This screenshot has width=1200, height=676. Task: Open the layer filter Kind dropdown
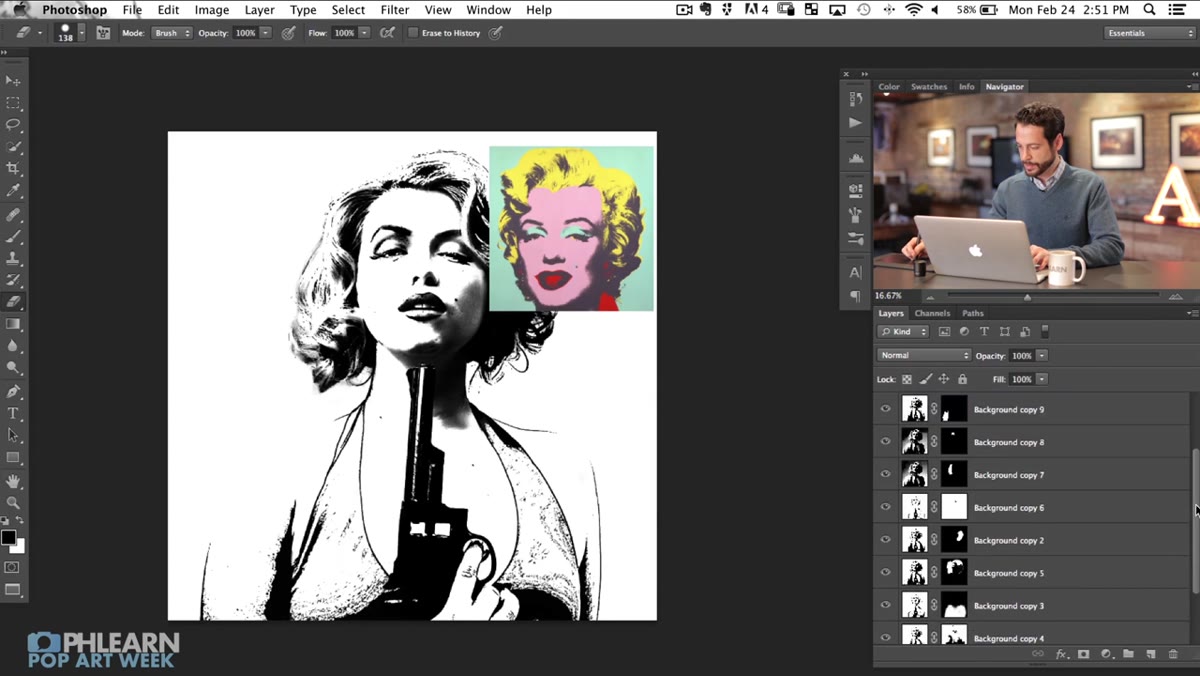tap(903, 331)
